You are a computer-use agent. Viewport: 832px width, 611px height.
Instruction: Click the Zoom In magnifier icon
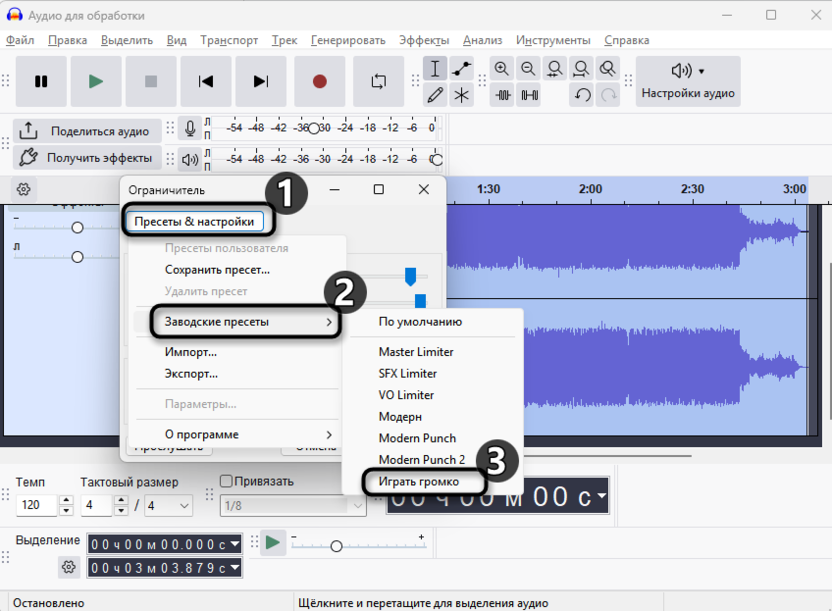(x=502, y=69)
